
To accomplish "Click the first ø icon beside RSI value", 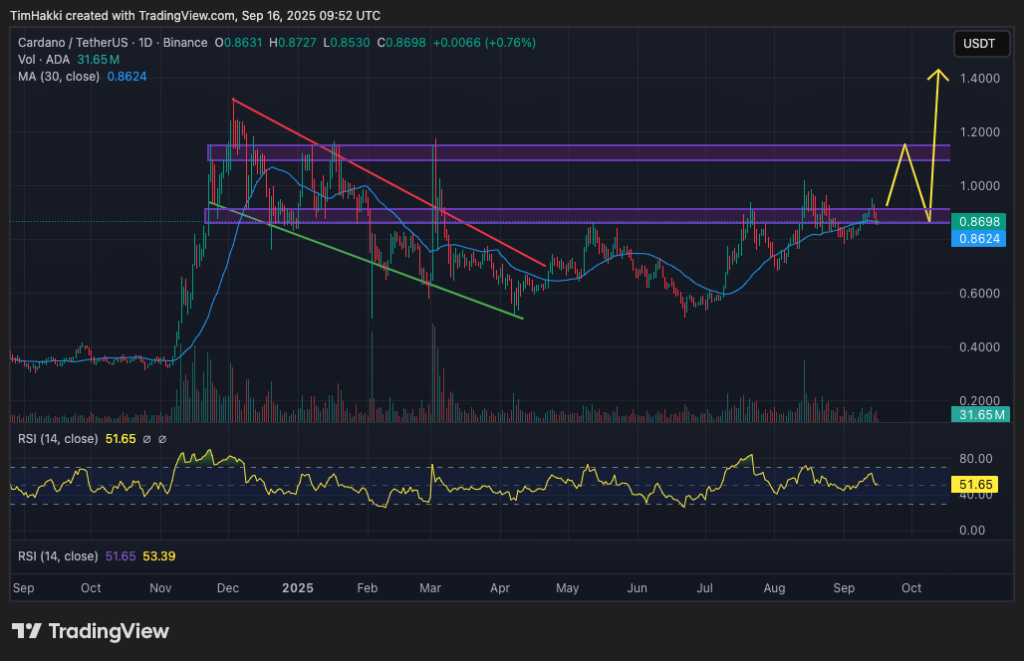I will [x=147, y=439].
